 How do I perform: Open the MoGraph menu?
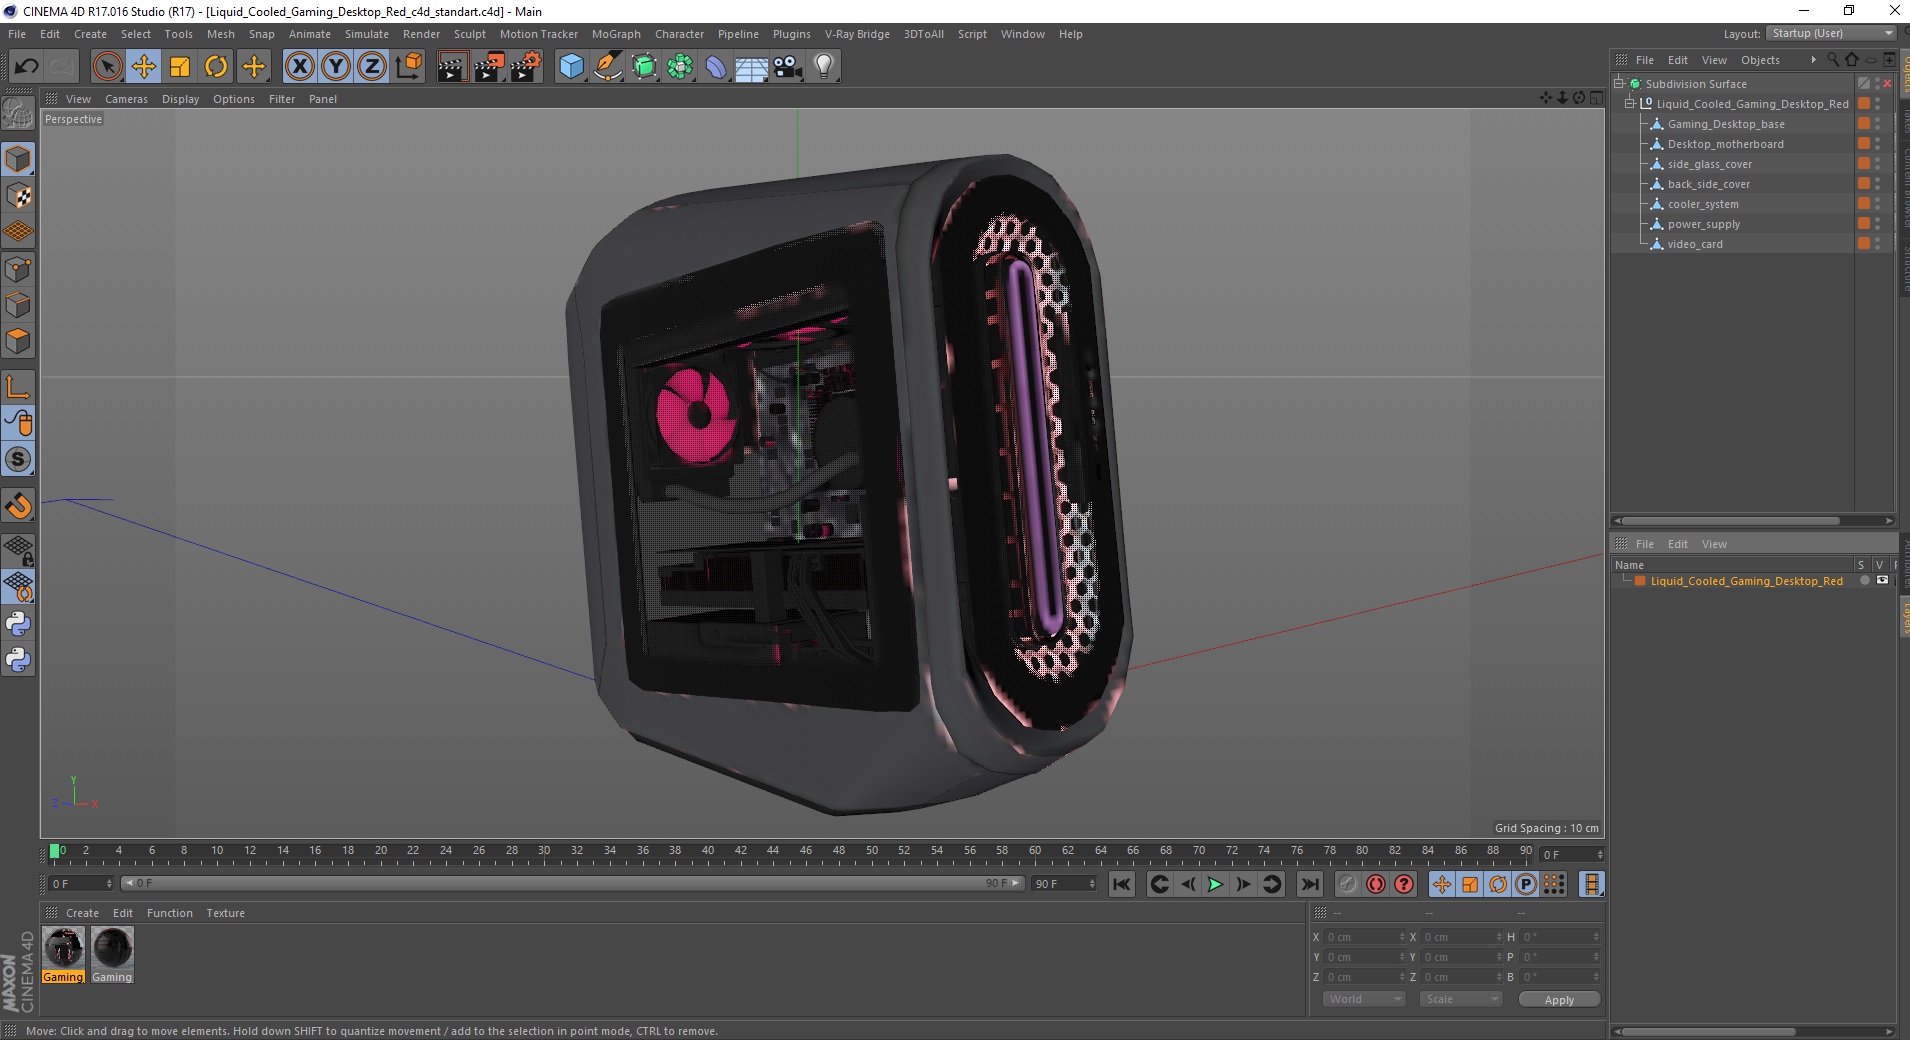(x=616, y=34)
